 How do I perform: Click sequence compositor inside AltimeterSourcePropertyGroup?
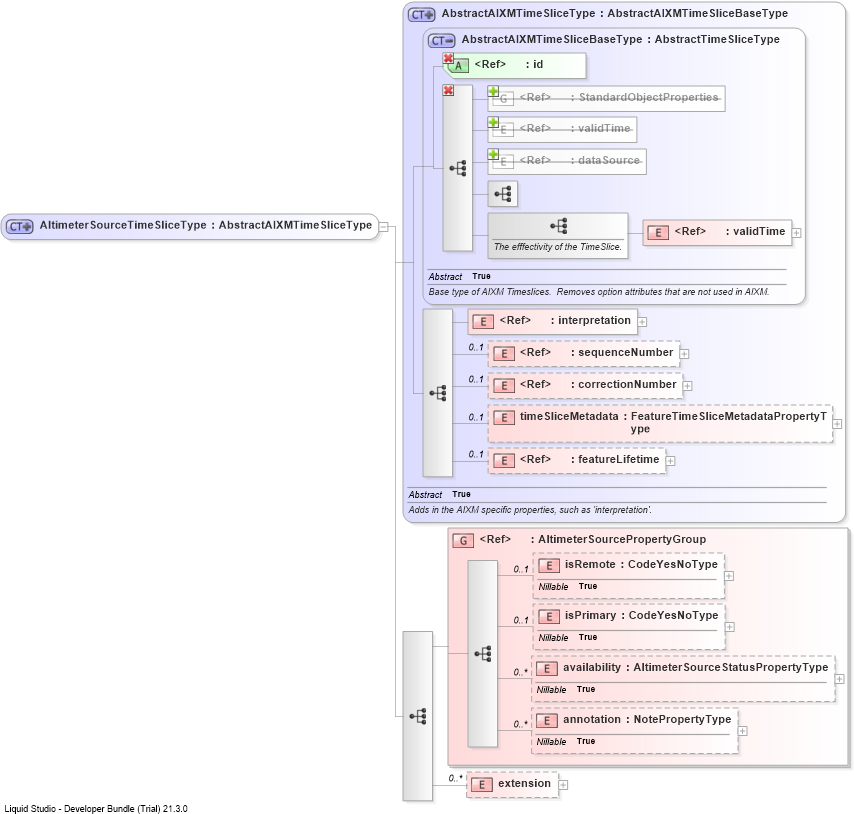[483, 654]
